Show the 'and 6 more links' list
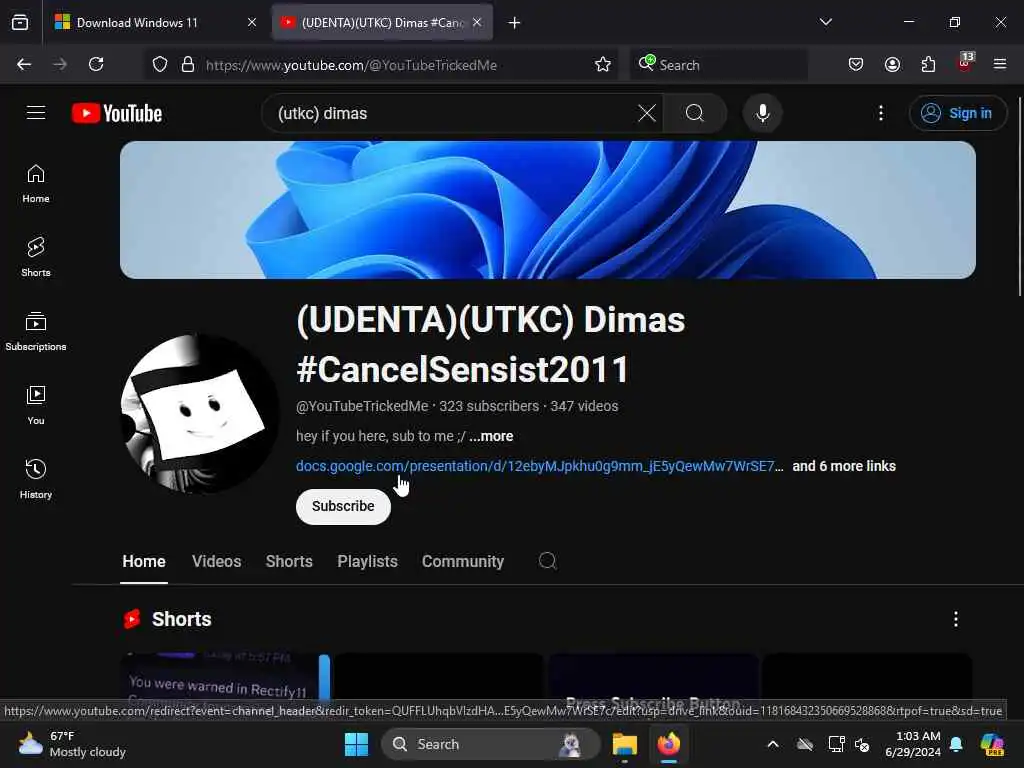 [844, 466]
